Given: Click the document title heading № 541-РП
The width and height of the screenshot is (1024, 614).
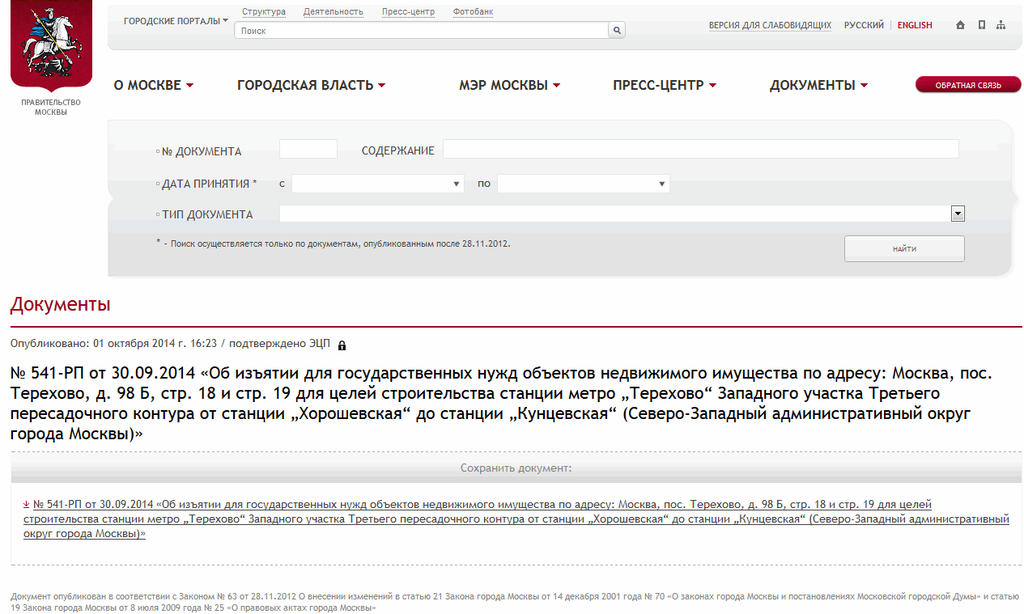Looking at the screenshot, I should click(x=502, y=403).
